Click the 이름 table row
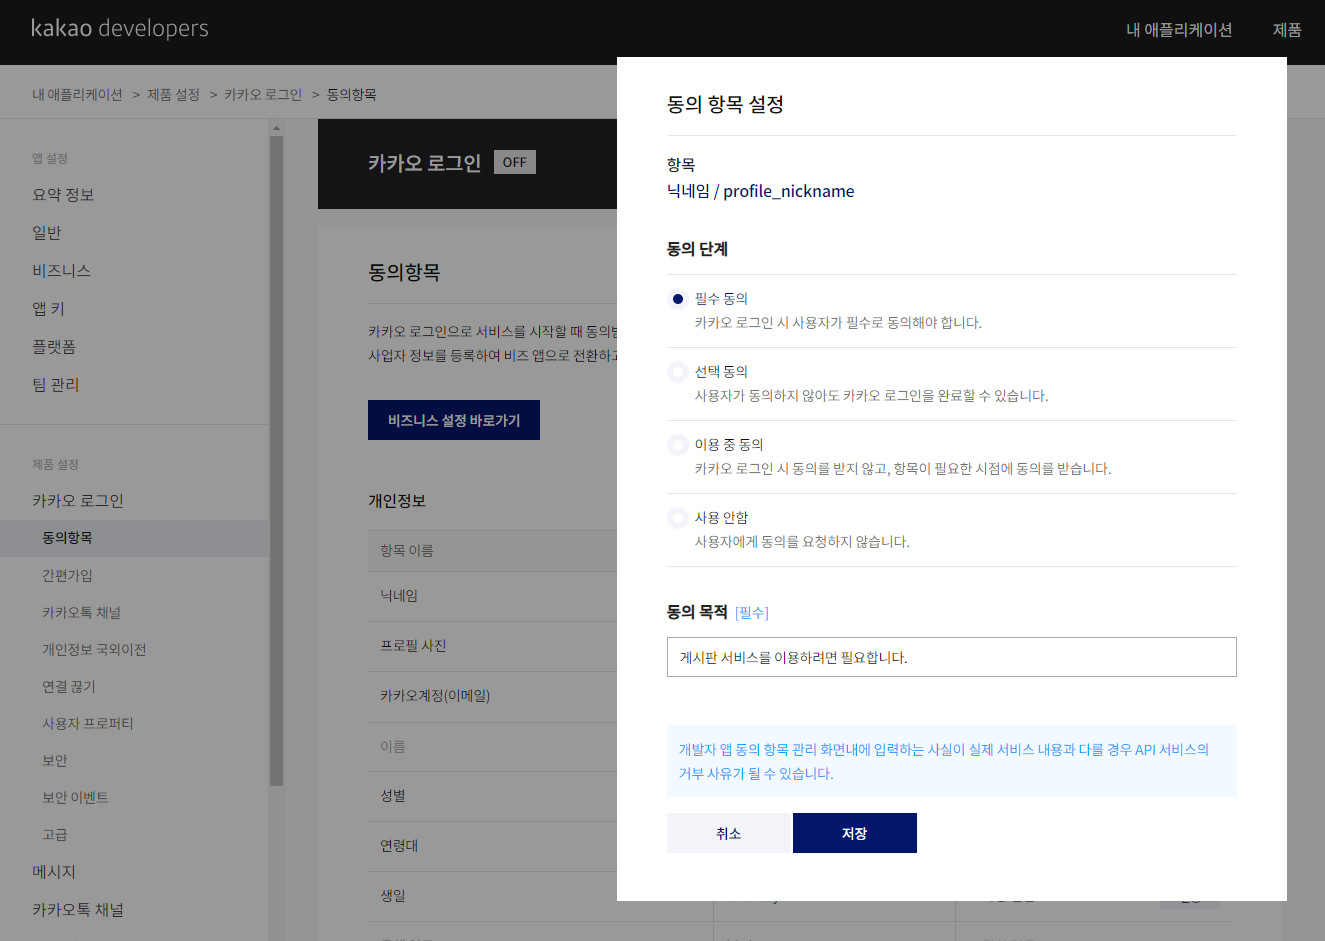1325x941 pixels. 492,747
